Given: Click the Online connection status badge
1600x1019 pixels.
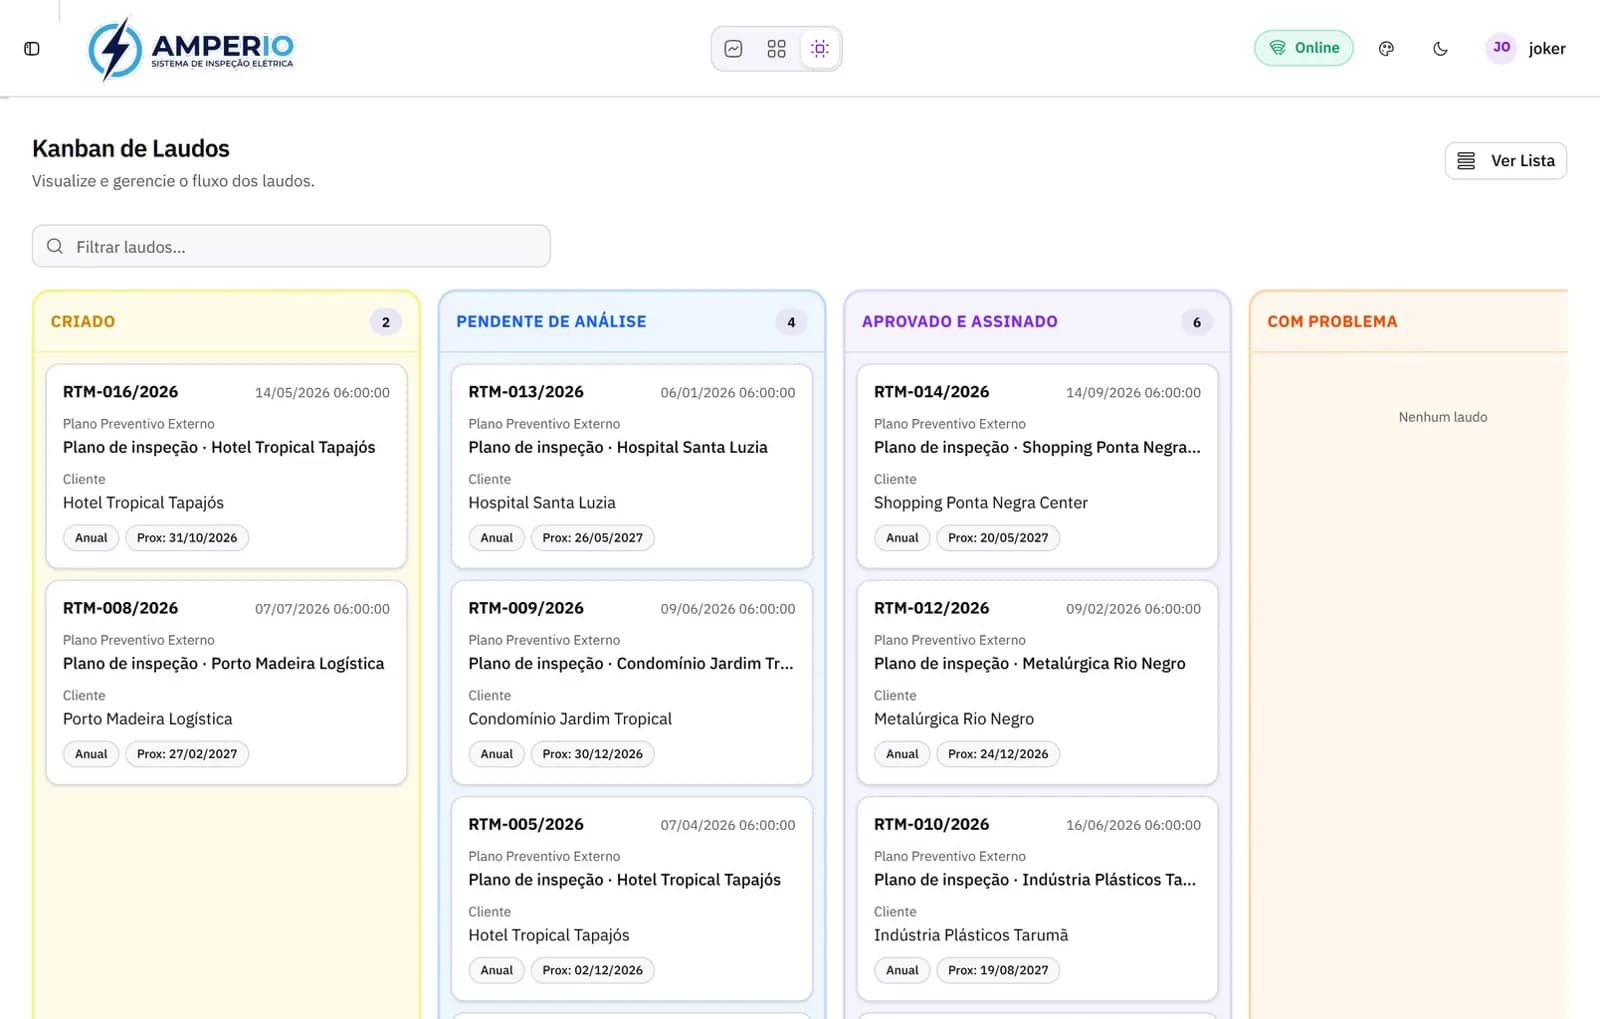Looking at the screenshot, I should [1304, 48].
